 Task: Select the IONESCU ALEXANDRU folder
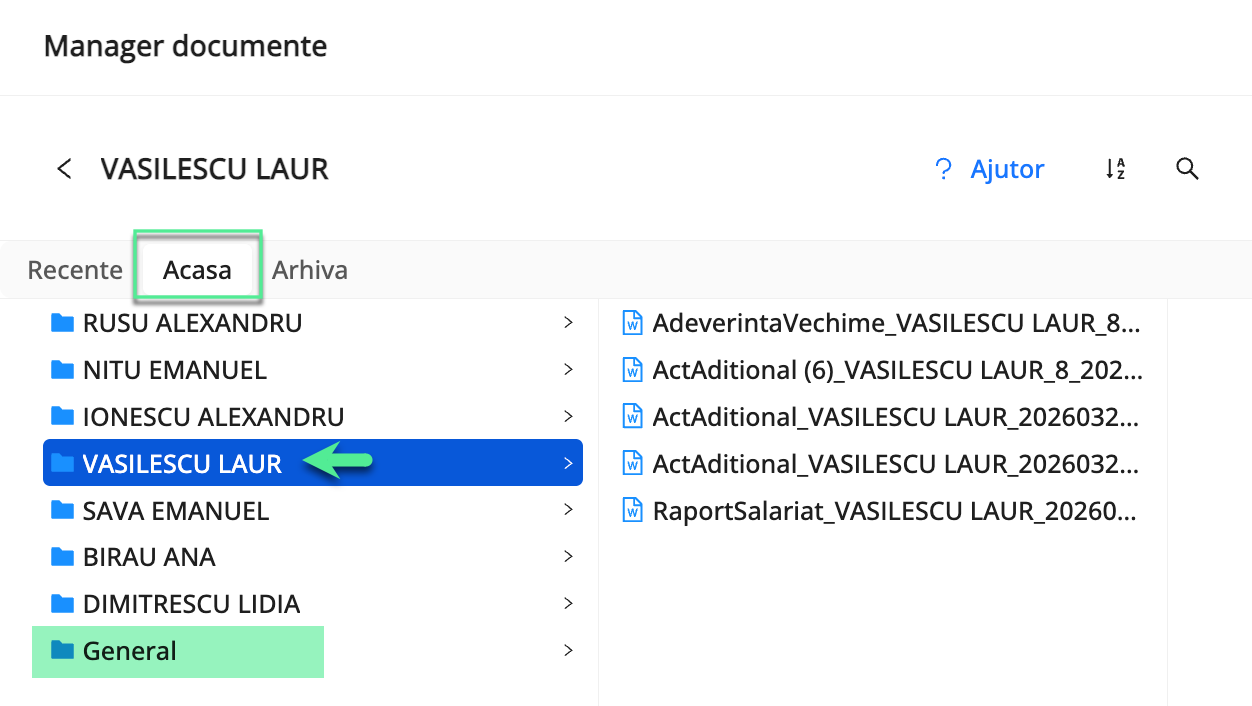[x=313, y=417]
